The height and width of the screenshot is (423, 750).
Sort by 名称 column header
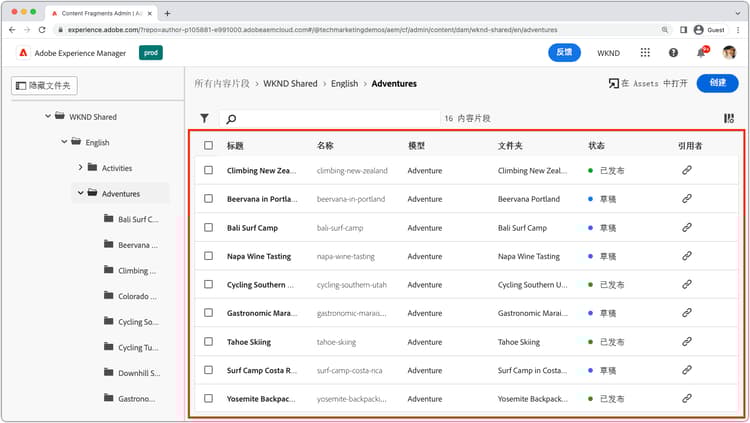(x=325, y=145)
